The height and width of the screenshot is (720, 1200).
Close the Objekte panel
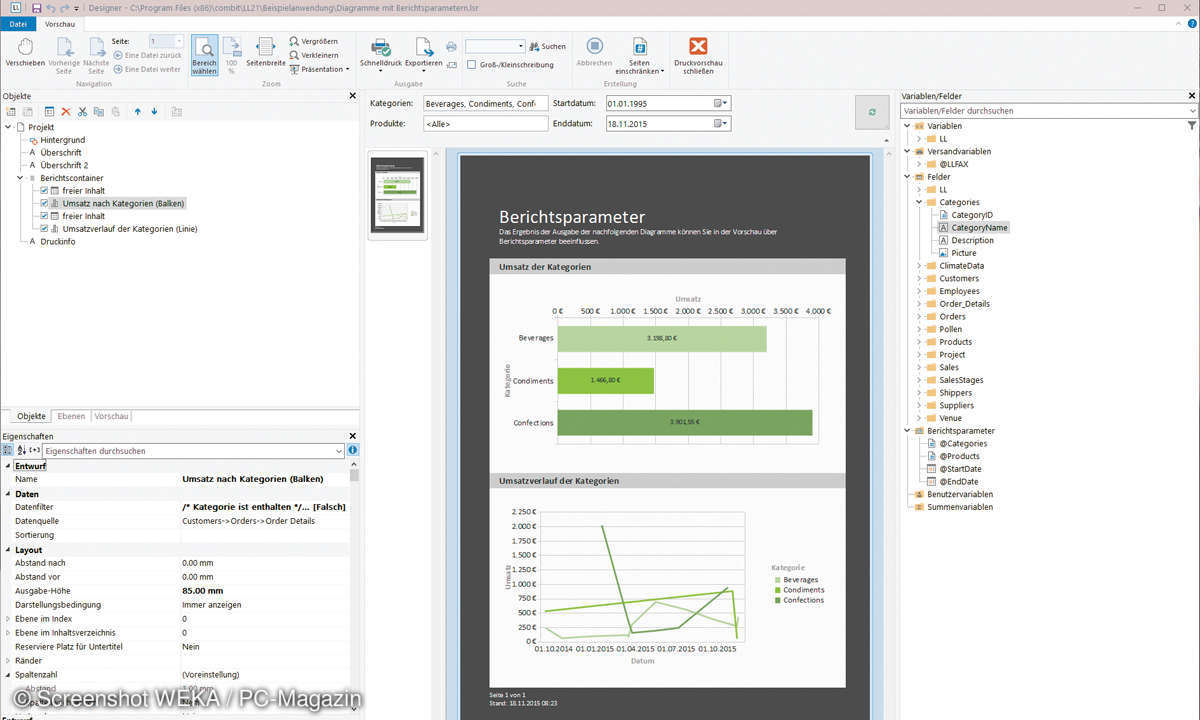tap(352, 96)
